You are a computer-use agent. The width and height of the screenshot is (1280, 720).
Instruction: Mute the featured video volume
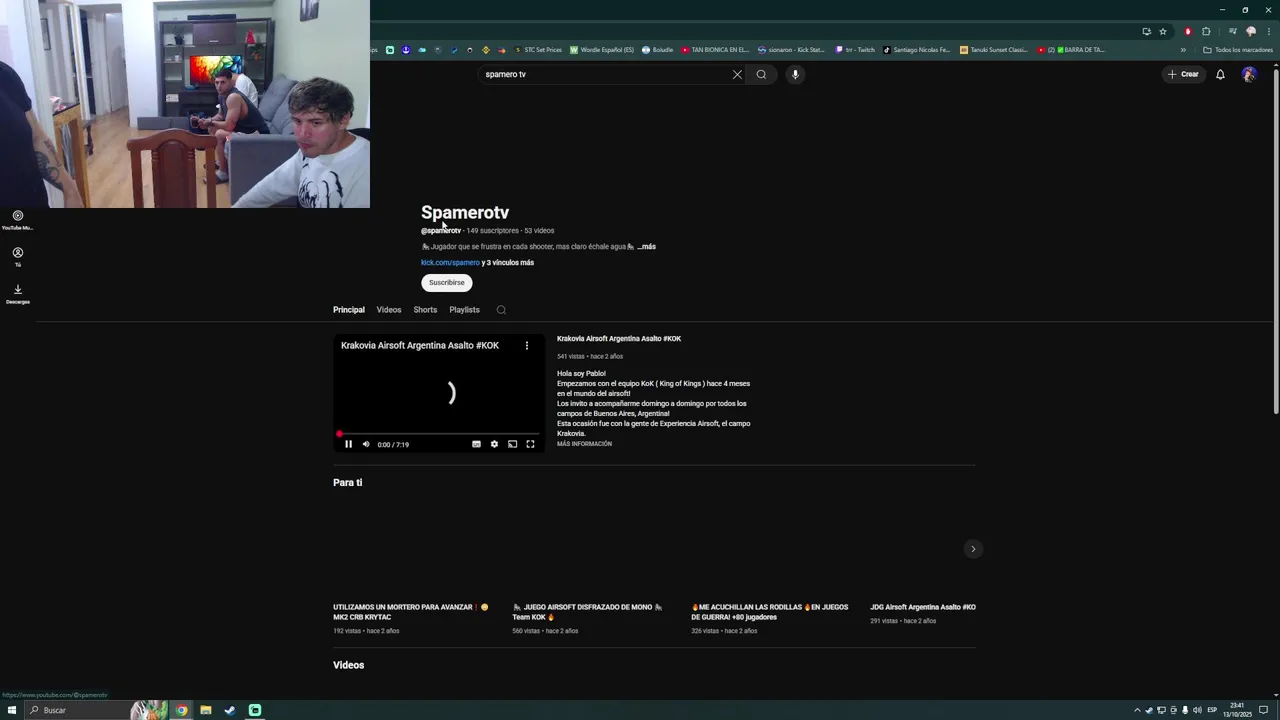[366, 444]
